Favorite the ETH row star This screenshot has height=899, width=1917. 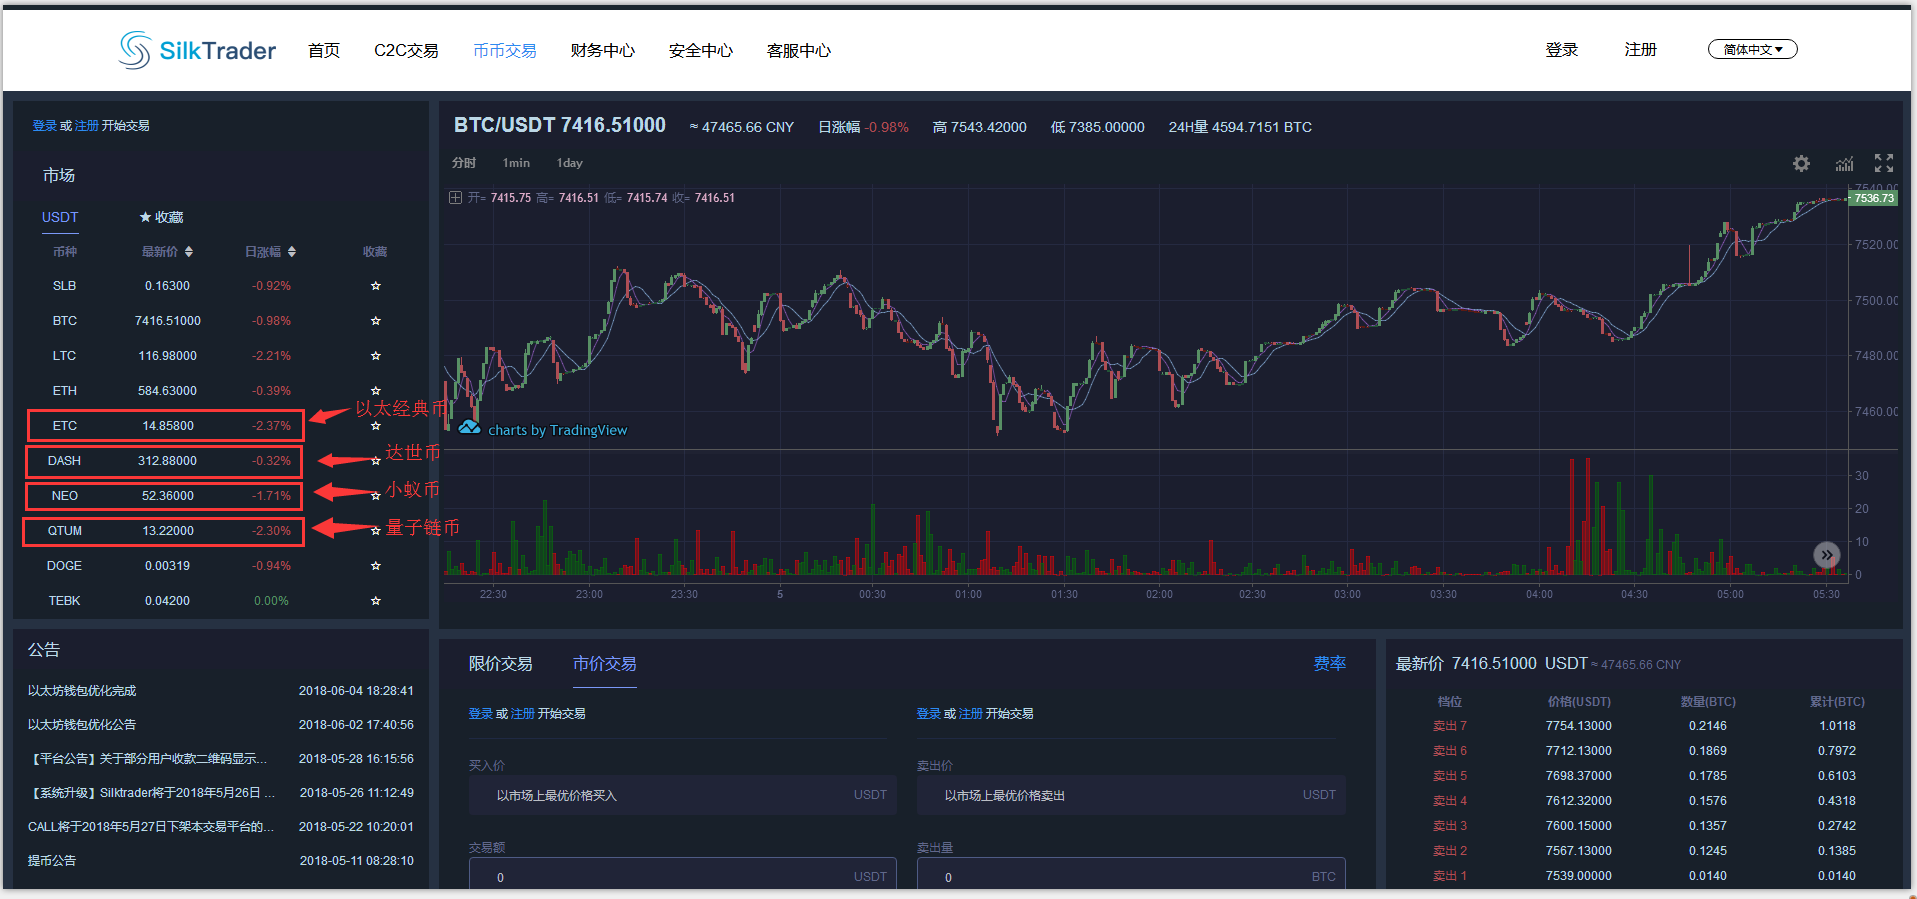click(x=376, y=391)
